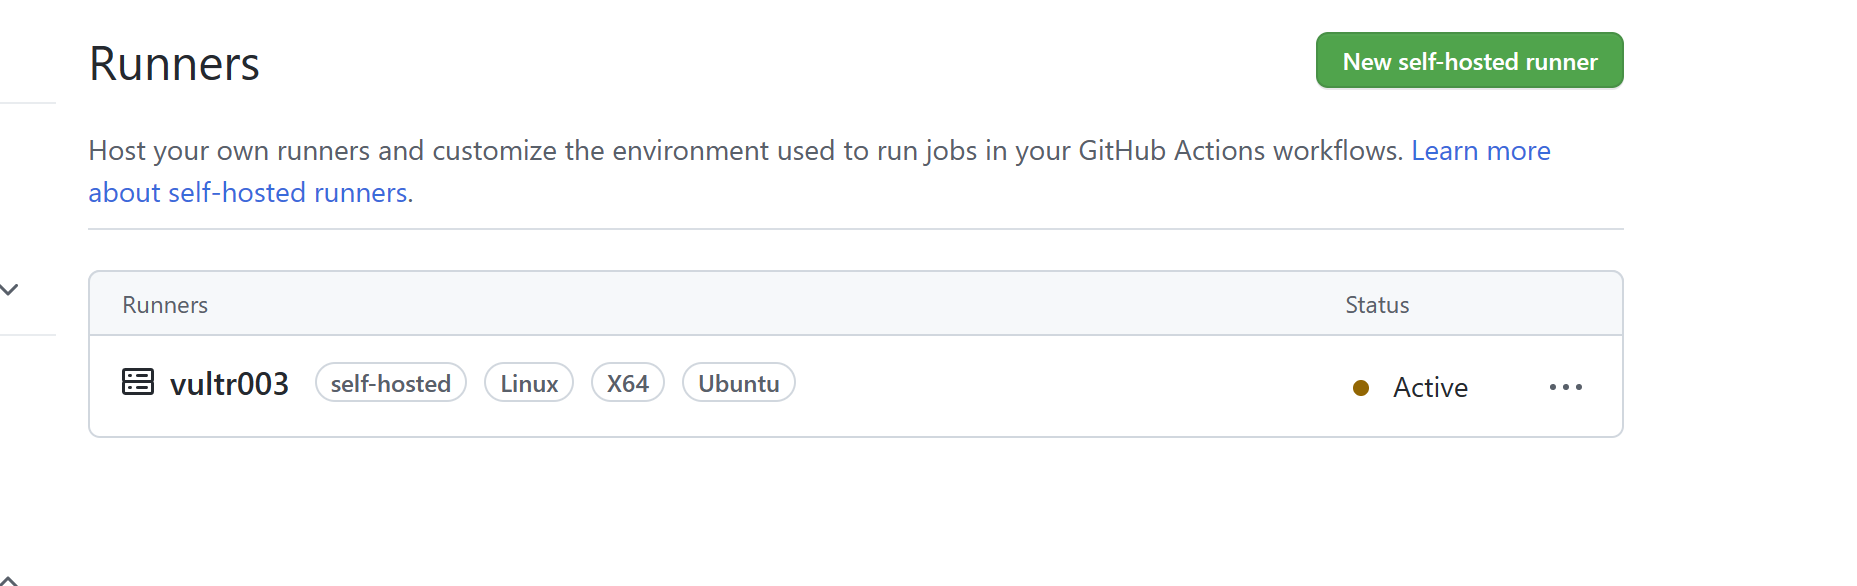Image resolution: width=1857 pixels, height=586 pixels.
Task: Click the vultr003 runner name
Action: click(x=230, y=382)
